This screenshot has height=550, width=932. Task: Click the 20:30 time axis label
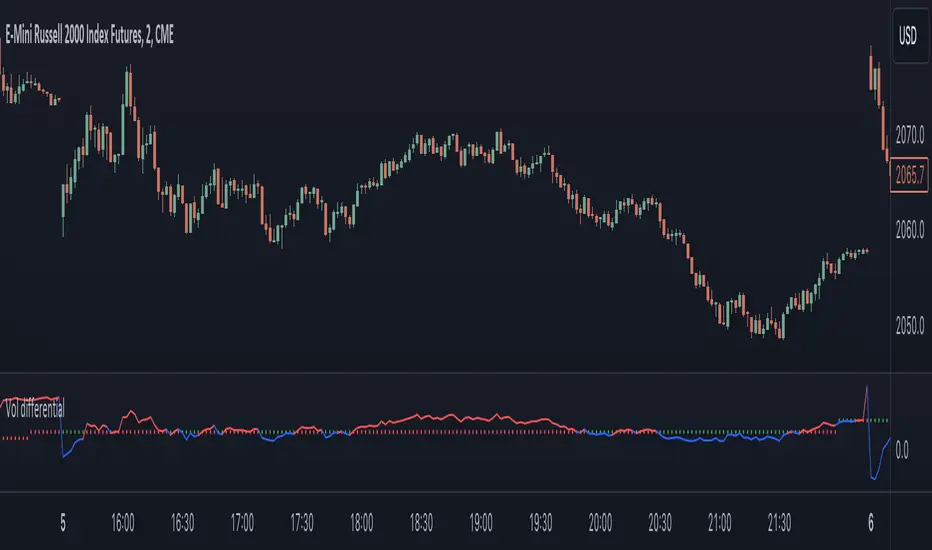(660, 523)
